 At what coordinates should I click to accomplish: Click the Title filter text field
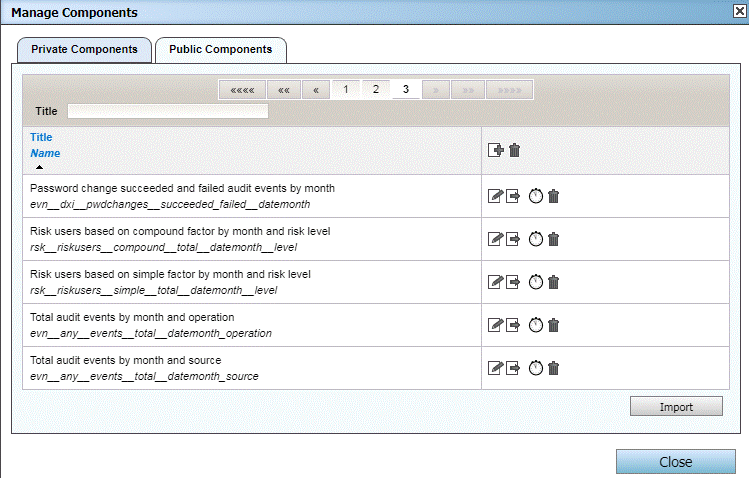pyautogui.click(x=167, y=111)
